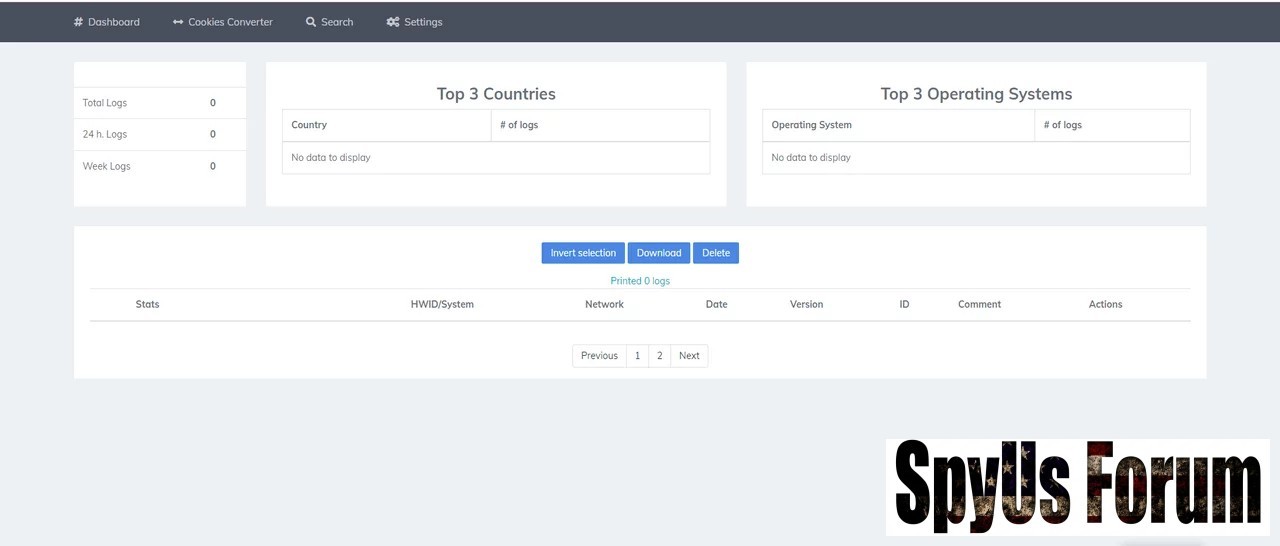The height and width of the screenshot is (546, 1280).
Task: Click the Version column header
Action: 806,304
